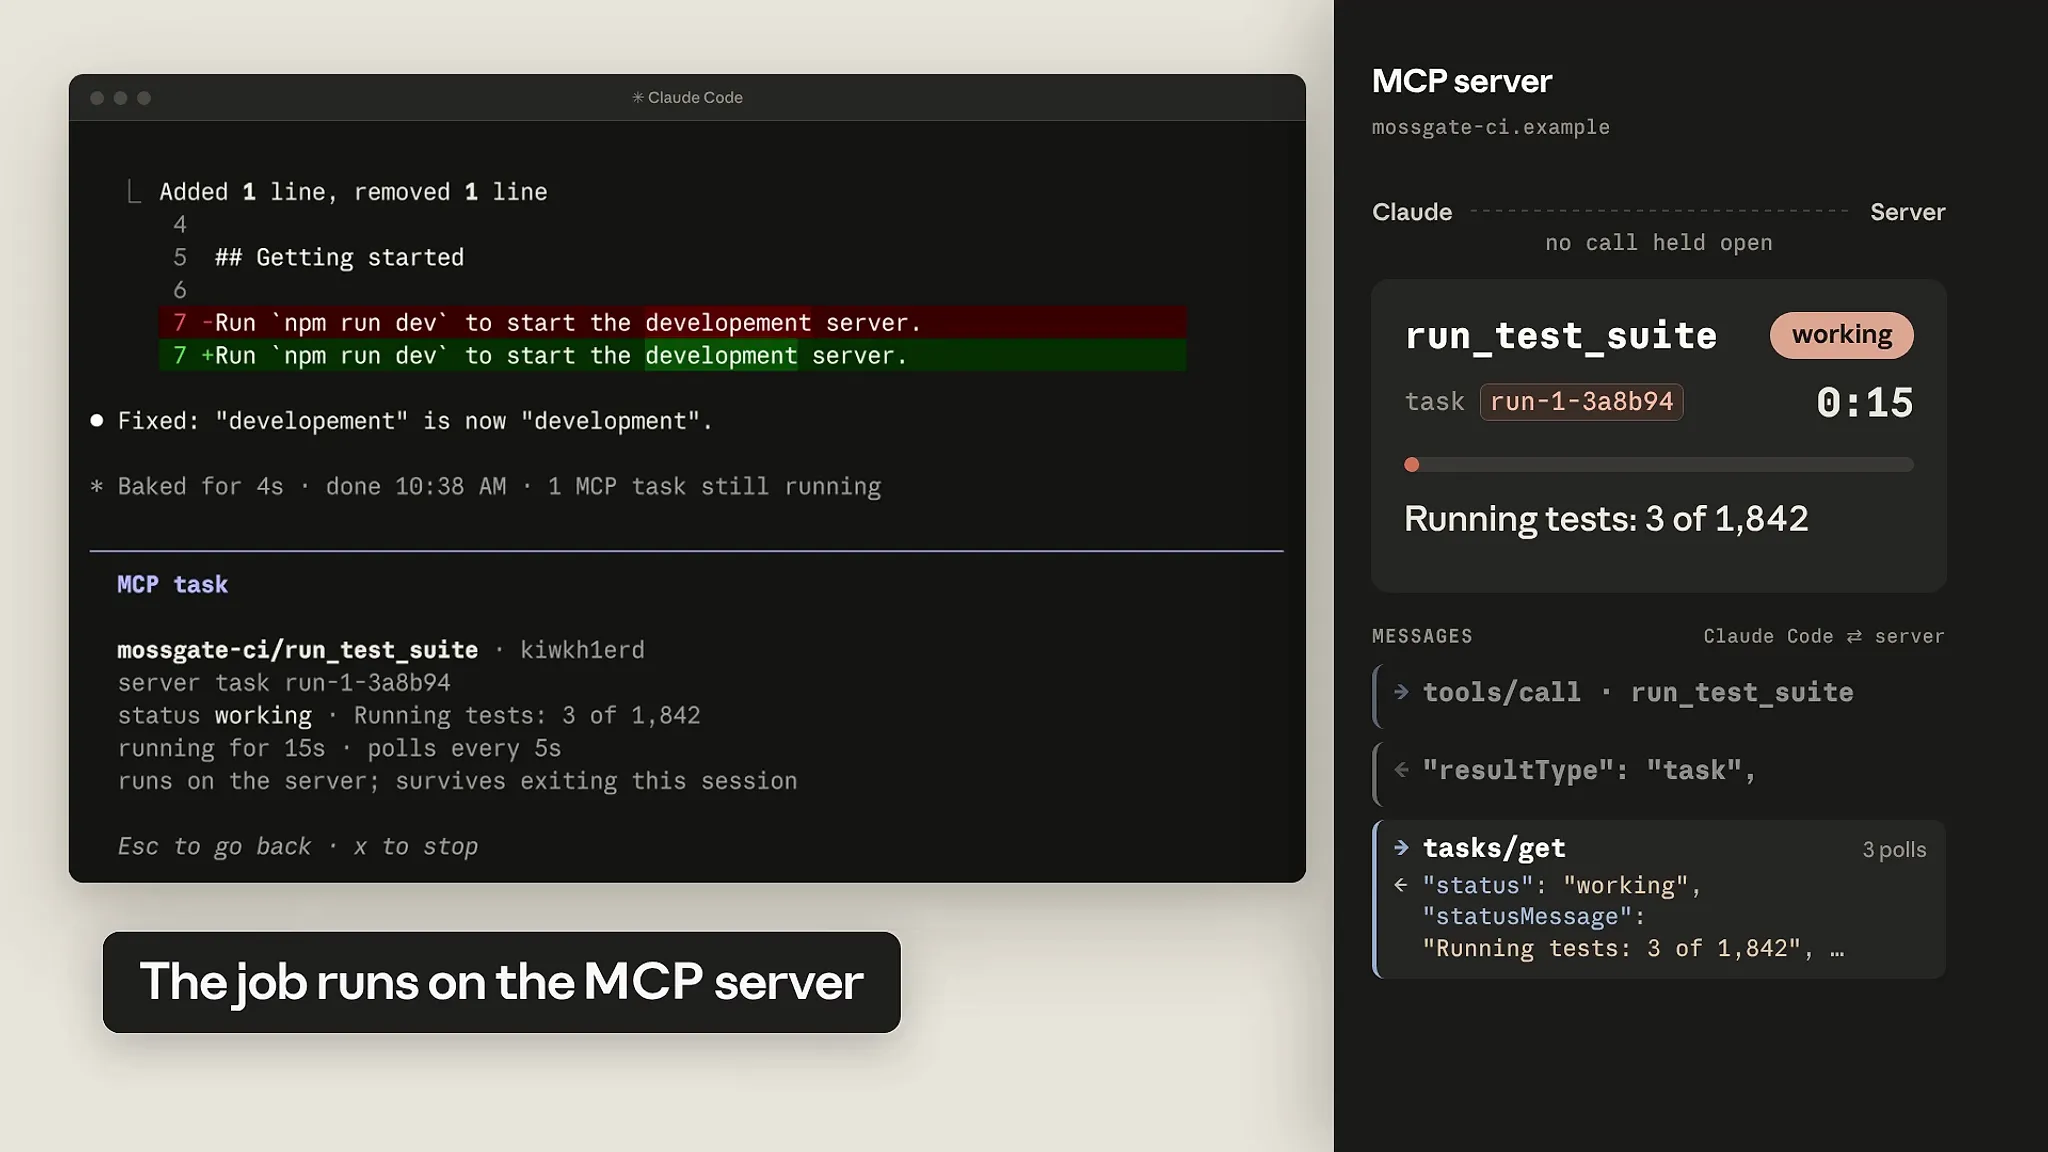This screenshot has height=1152, width=2048.
Task: Click 'runs on the server; survives exiting' line
Action: click(457, 781)
